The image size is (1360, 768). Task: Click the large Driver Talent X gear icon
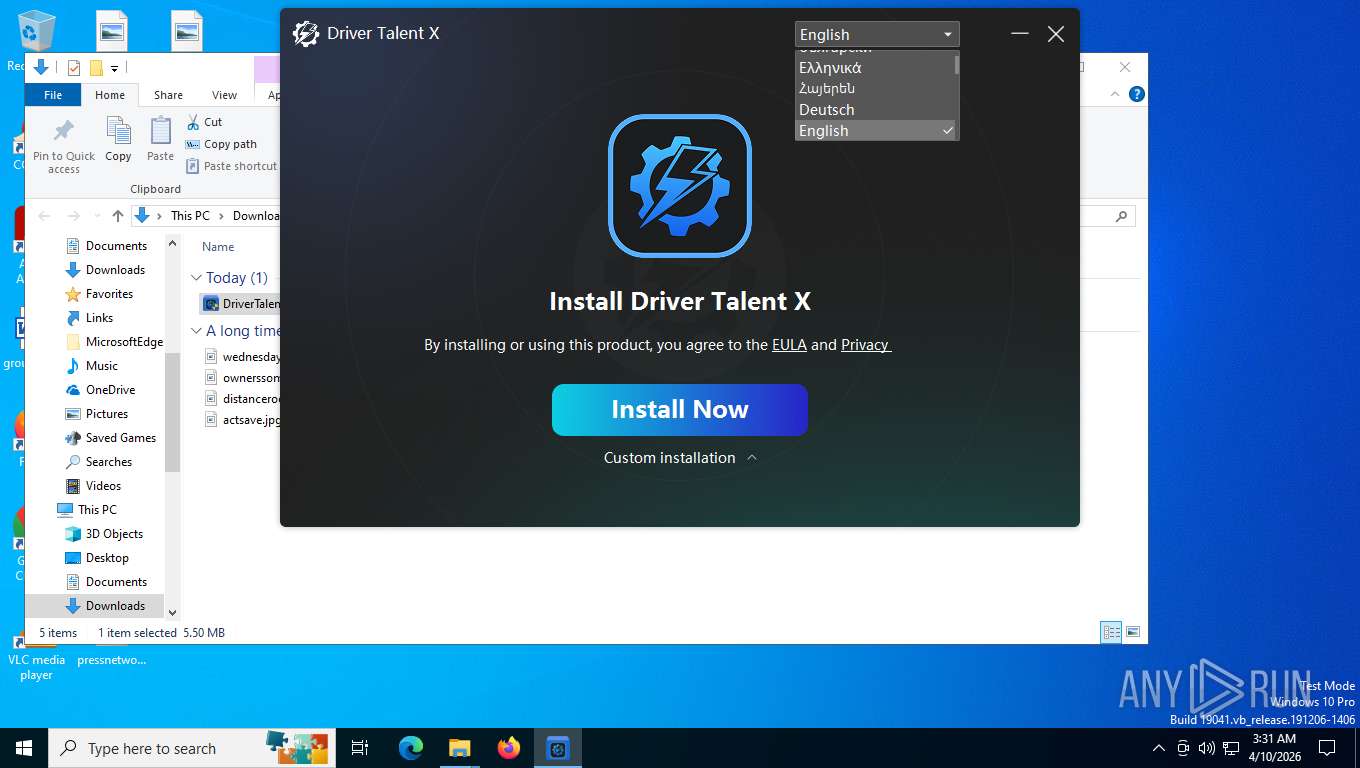pos(680,186)
